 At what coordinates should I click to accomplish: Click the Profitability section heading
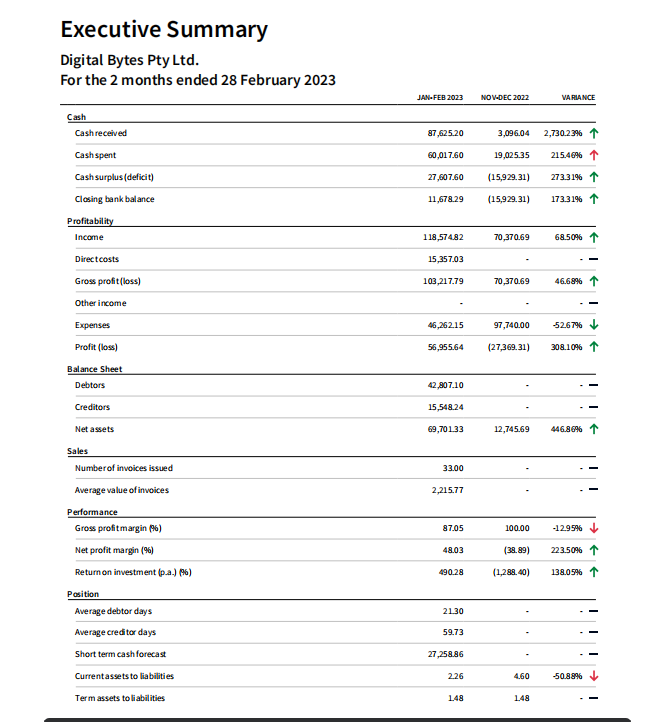point(91,220)
